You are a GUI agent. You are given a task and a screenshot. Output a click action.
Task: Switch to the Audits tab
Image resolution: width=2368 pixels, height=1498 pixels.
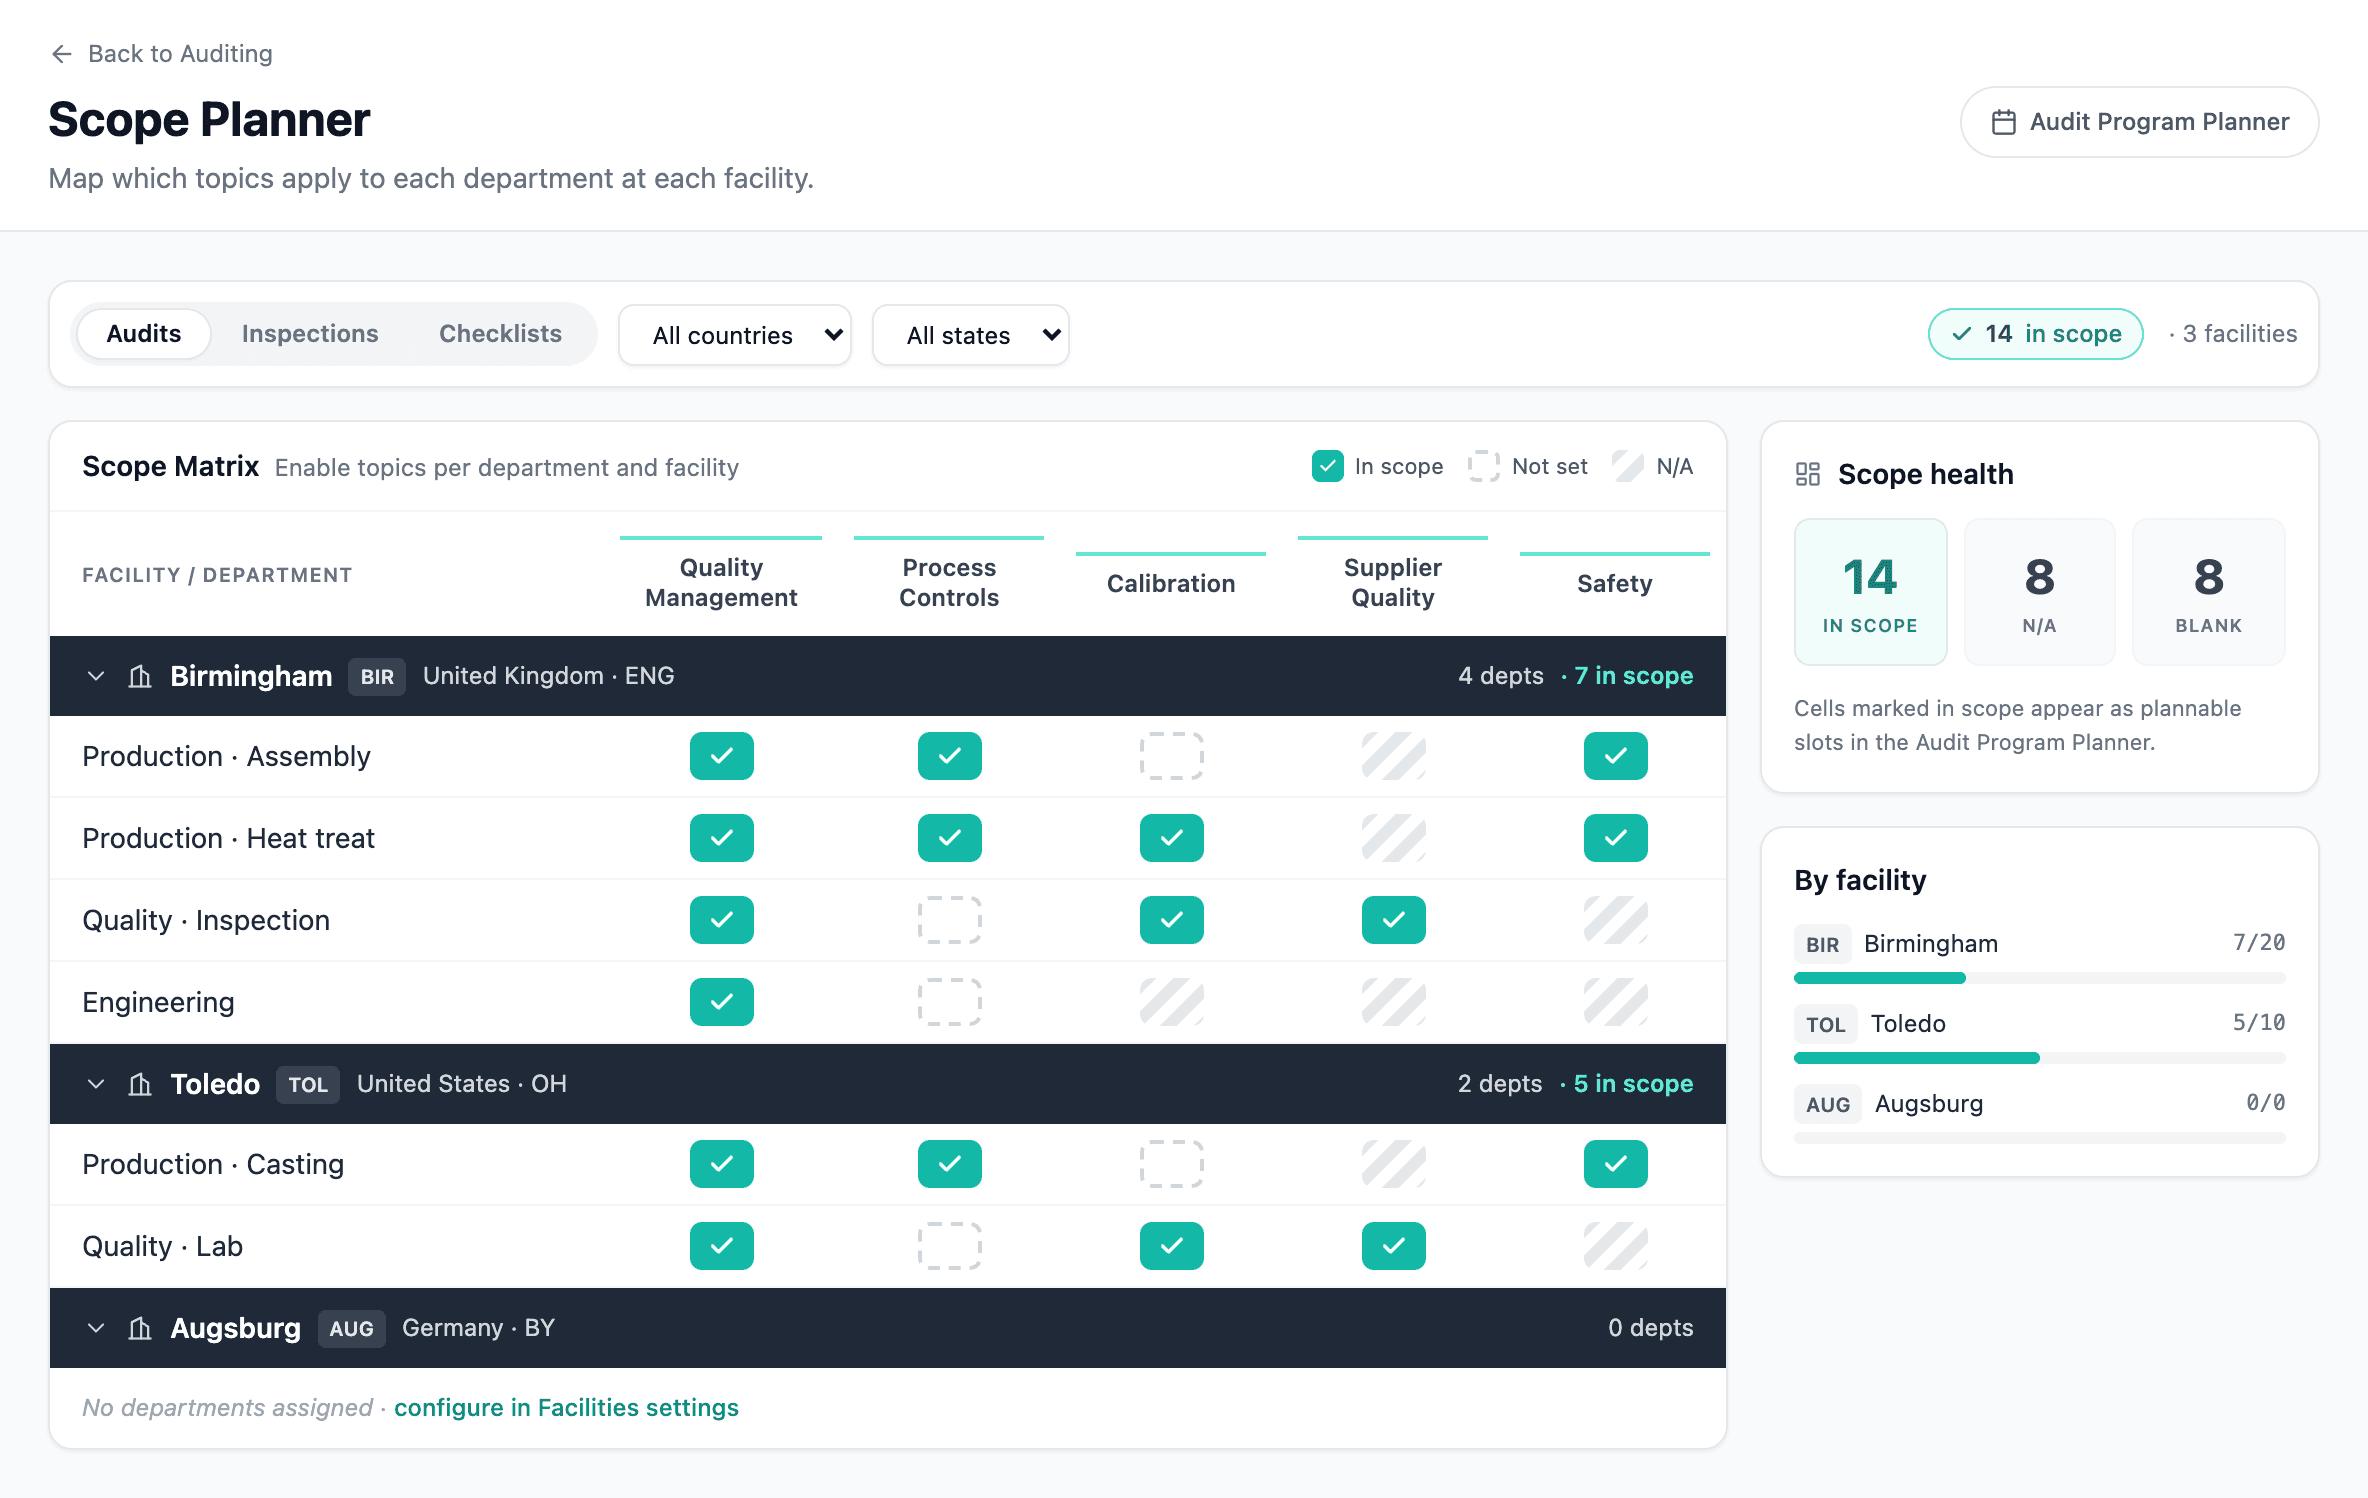[144, 334]
